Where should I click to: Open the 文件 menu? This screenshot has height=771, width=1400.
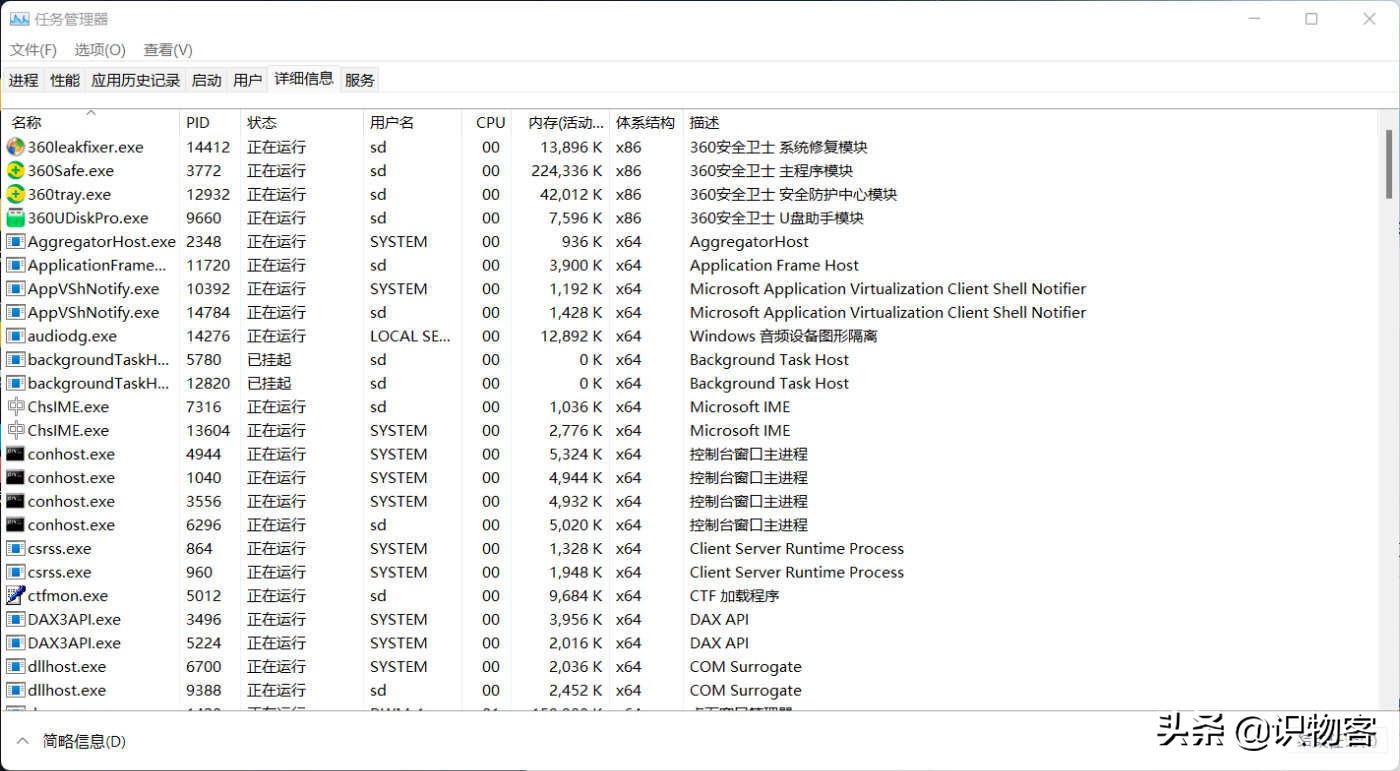[x=33, y=49]
